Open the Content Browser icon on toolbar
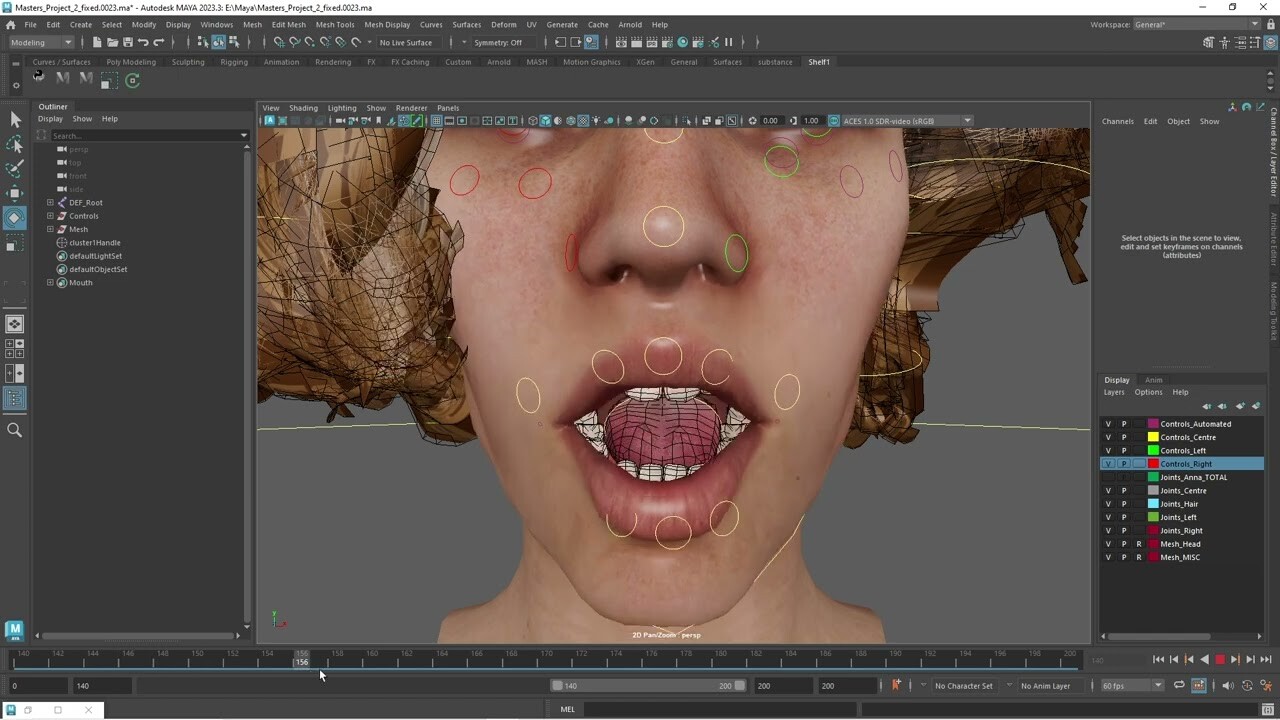This screenshot has height=720, width=1280. click(1208, 42)
